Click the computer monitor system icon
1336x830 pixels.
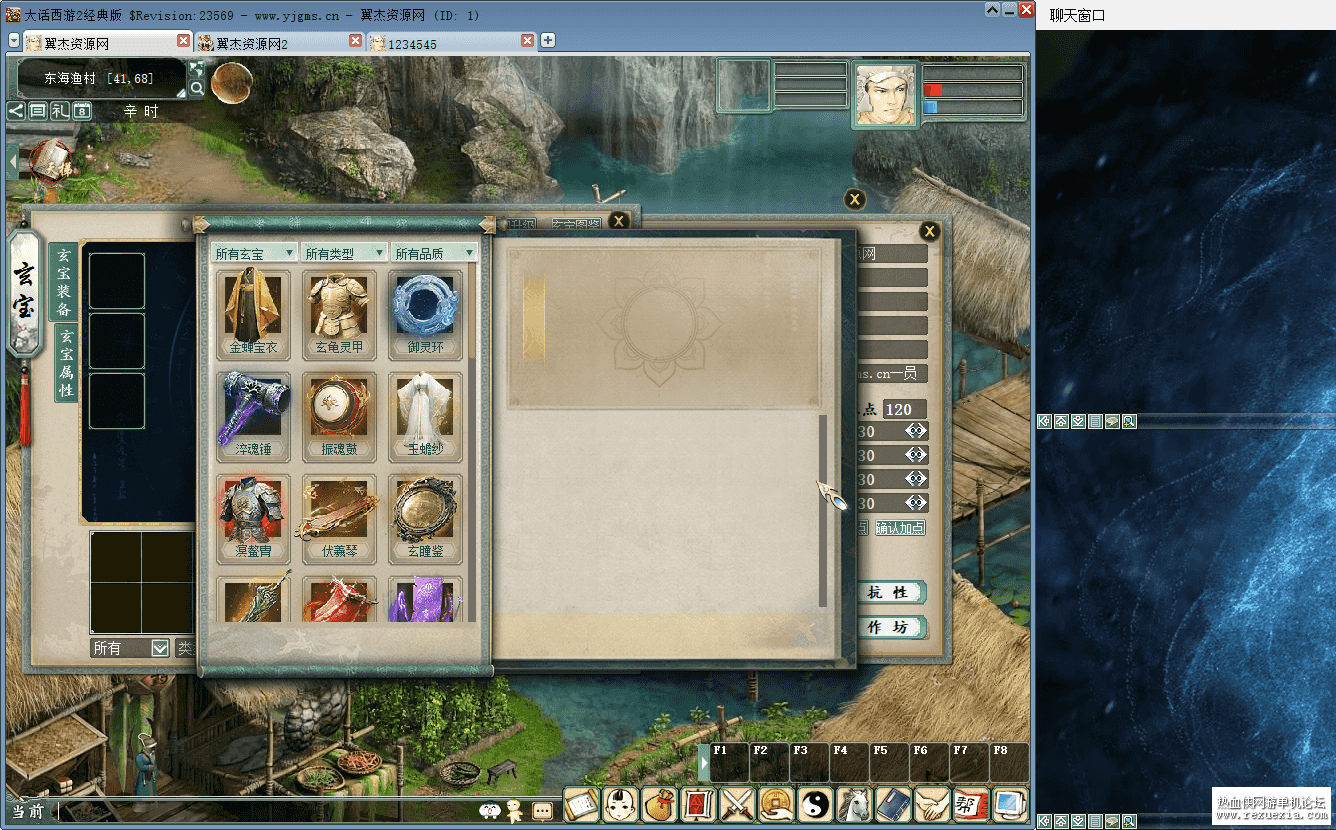1010,804
